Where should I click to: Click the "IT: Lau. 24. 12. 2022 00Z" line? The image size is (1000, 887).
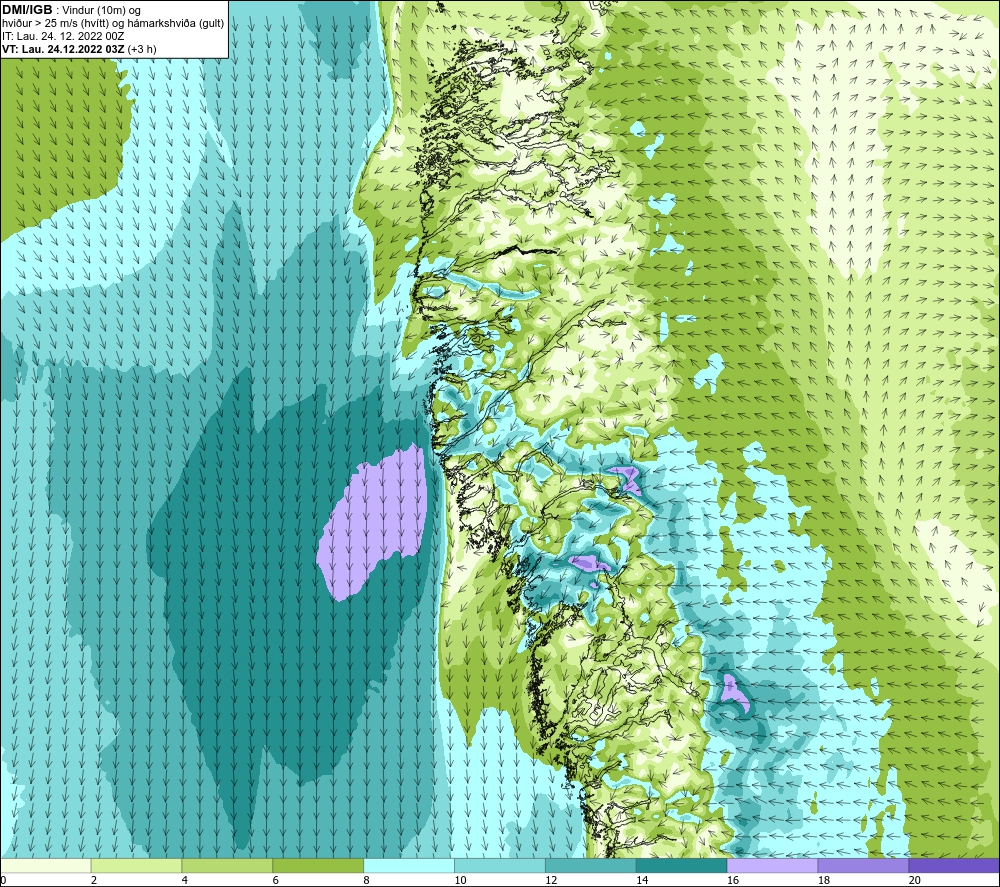pos(63,36)
